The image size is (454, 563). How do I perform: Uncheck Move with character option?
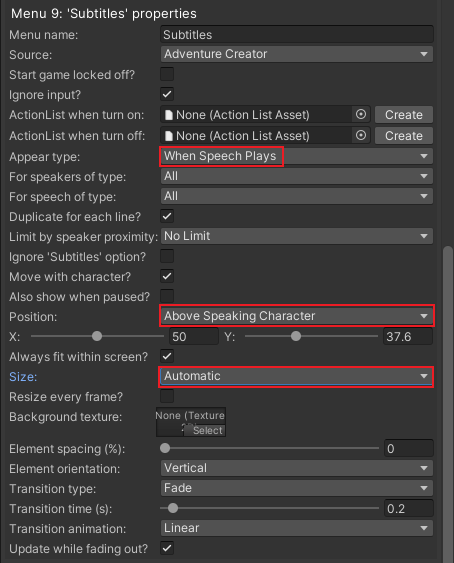167,276
